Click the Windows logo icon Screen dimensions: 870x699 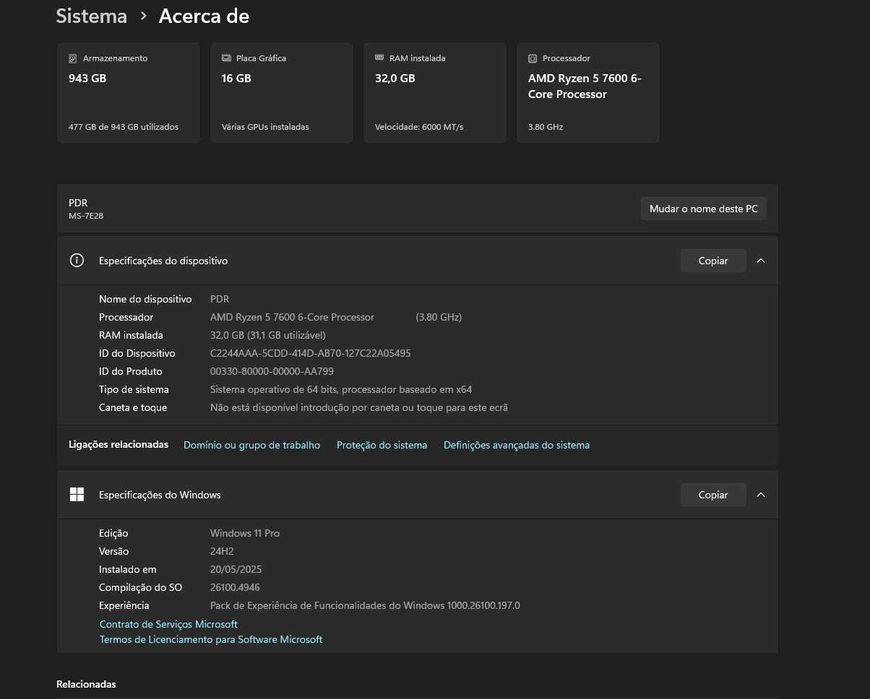(x=77, y=494)
